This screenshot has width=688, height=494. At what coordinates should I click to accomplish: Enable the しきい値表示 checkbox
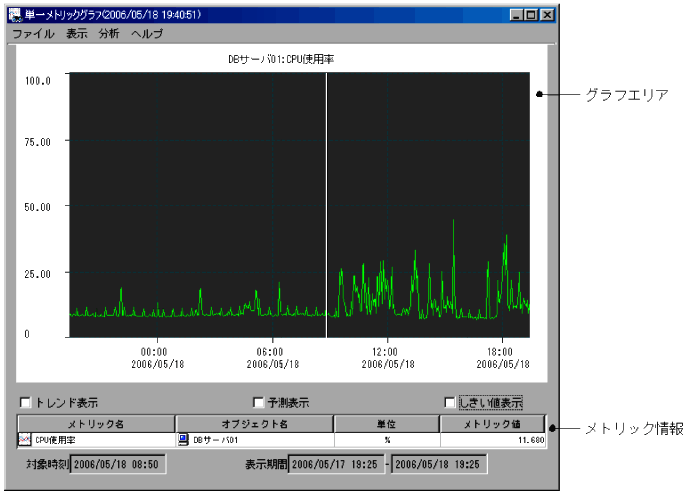(450, 402)
